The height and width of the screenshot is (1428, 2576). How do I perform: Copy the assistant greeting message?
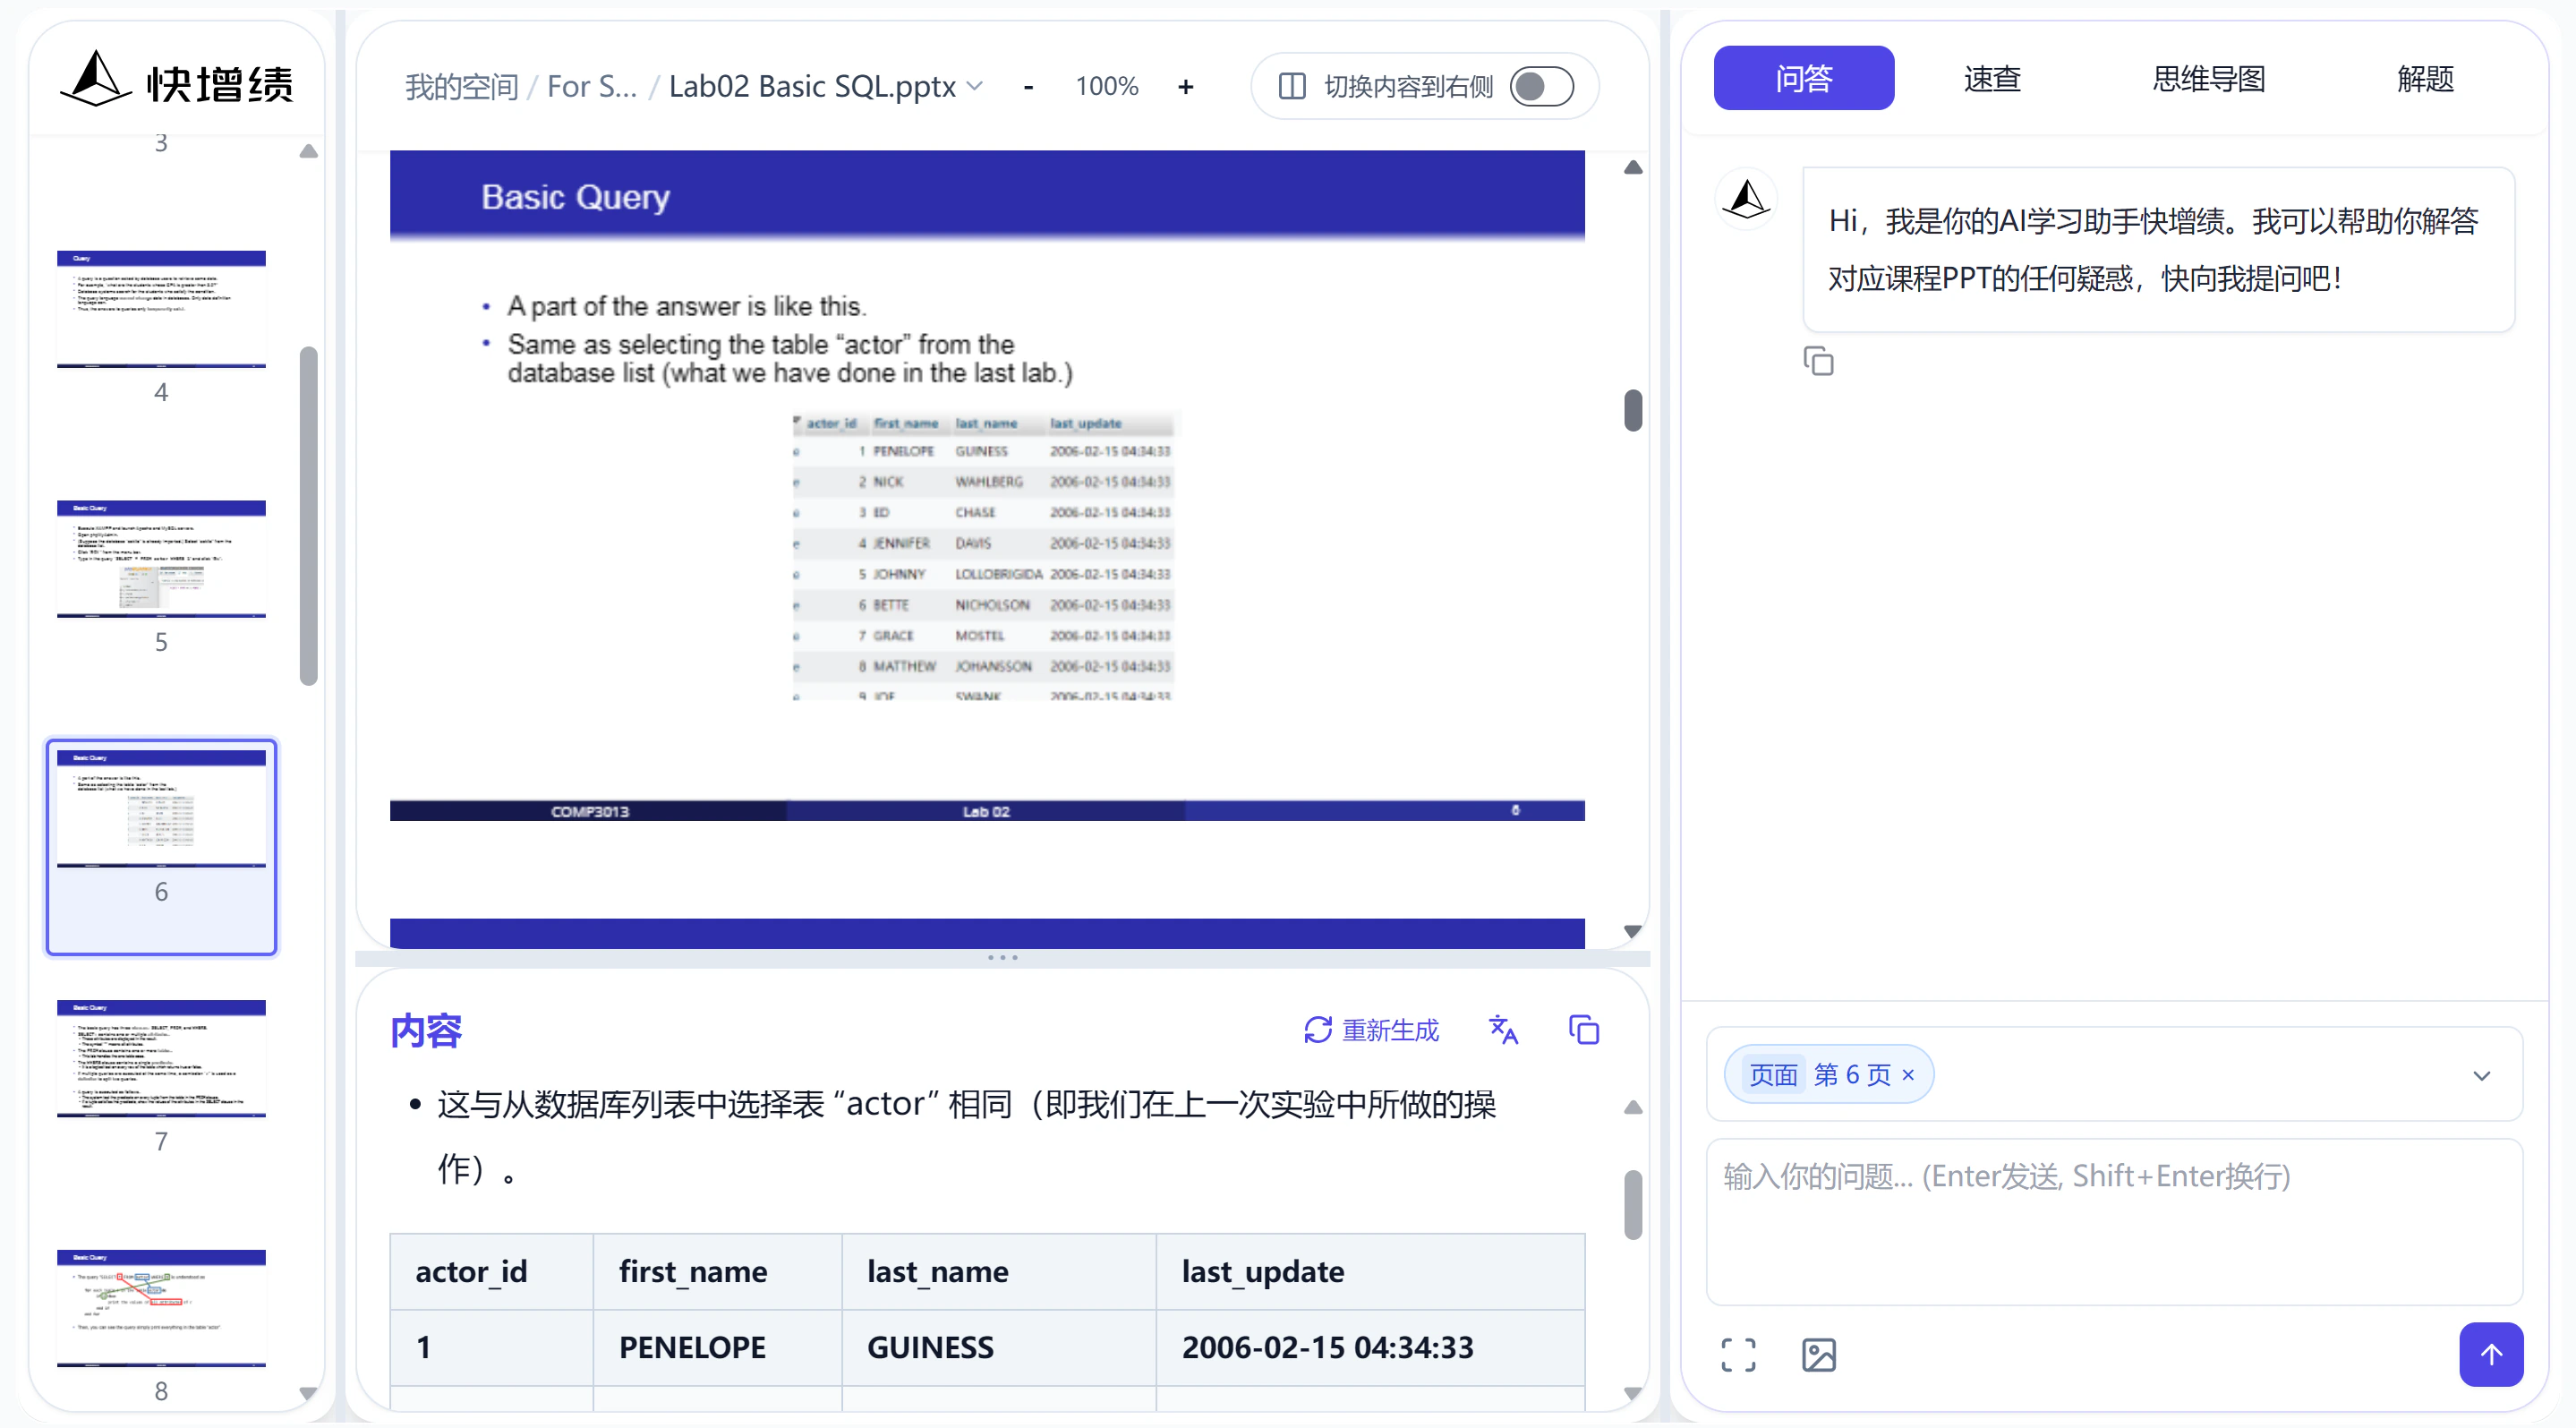1818,361
